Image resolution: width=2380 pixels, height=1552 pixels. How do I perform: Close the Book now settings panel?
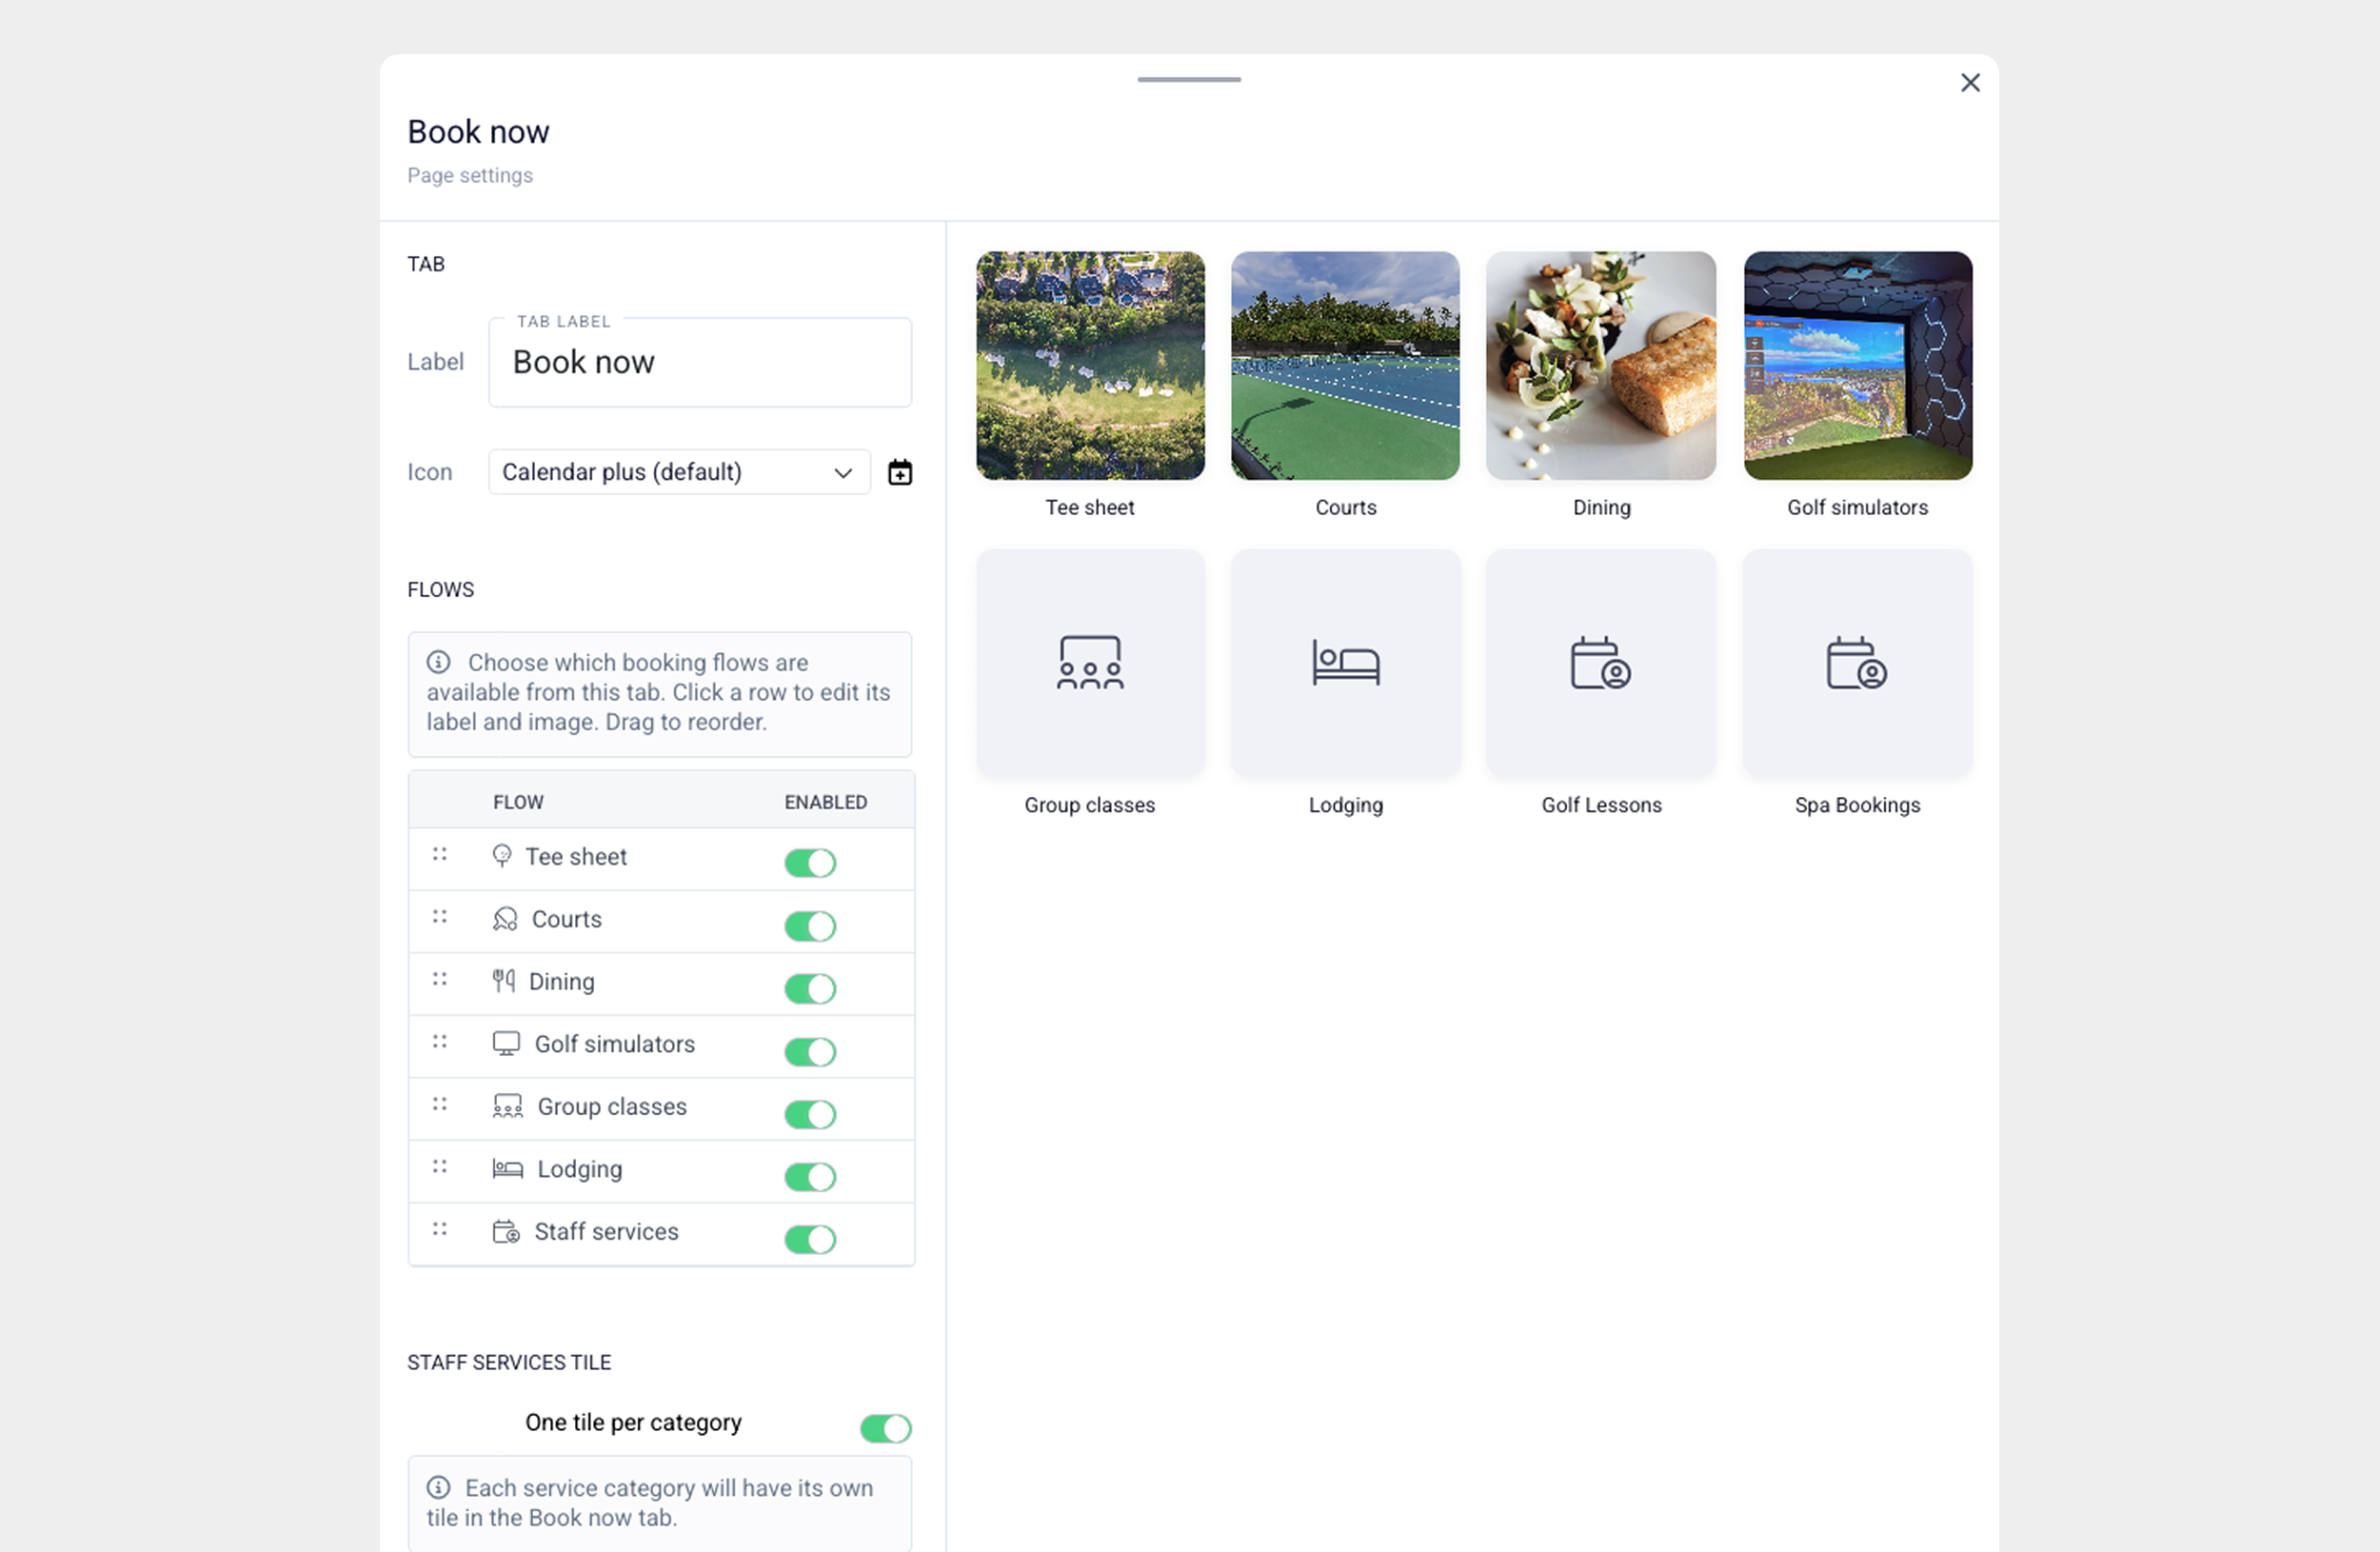click(x=1969, y=83)
